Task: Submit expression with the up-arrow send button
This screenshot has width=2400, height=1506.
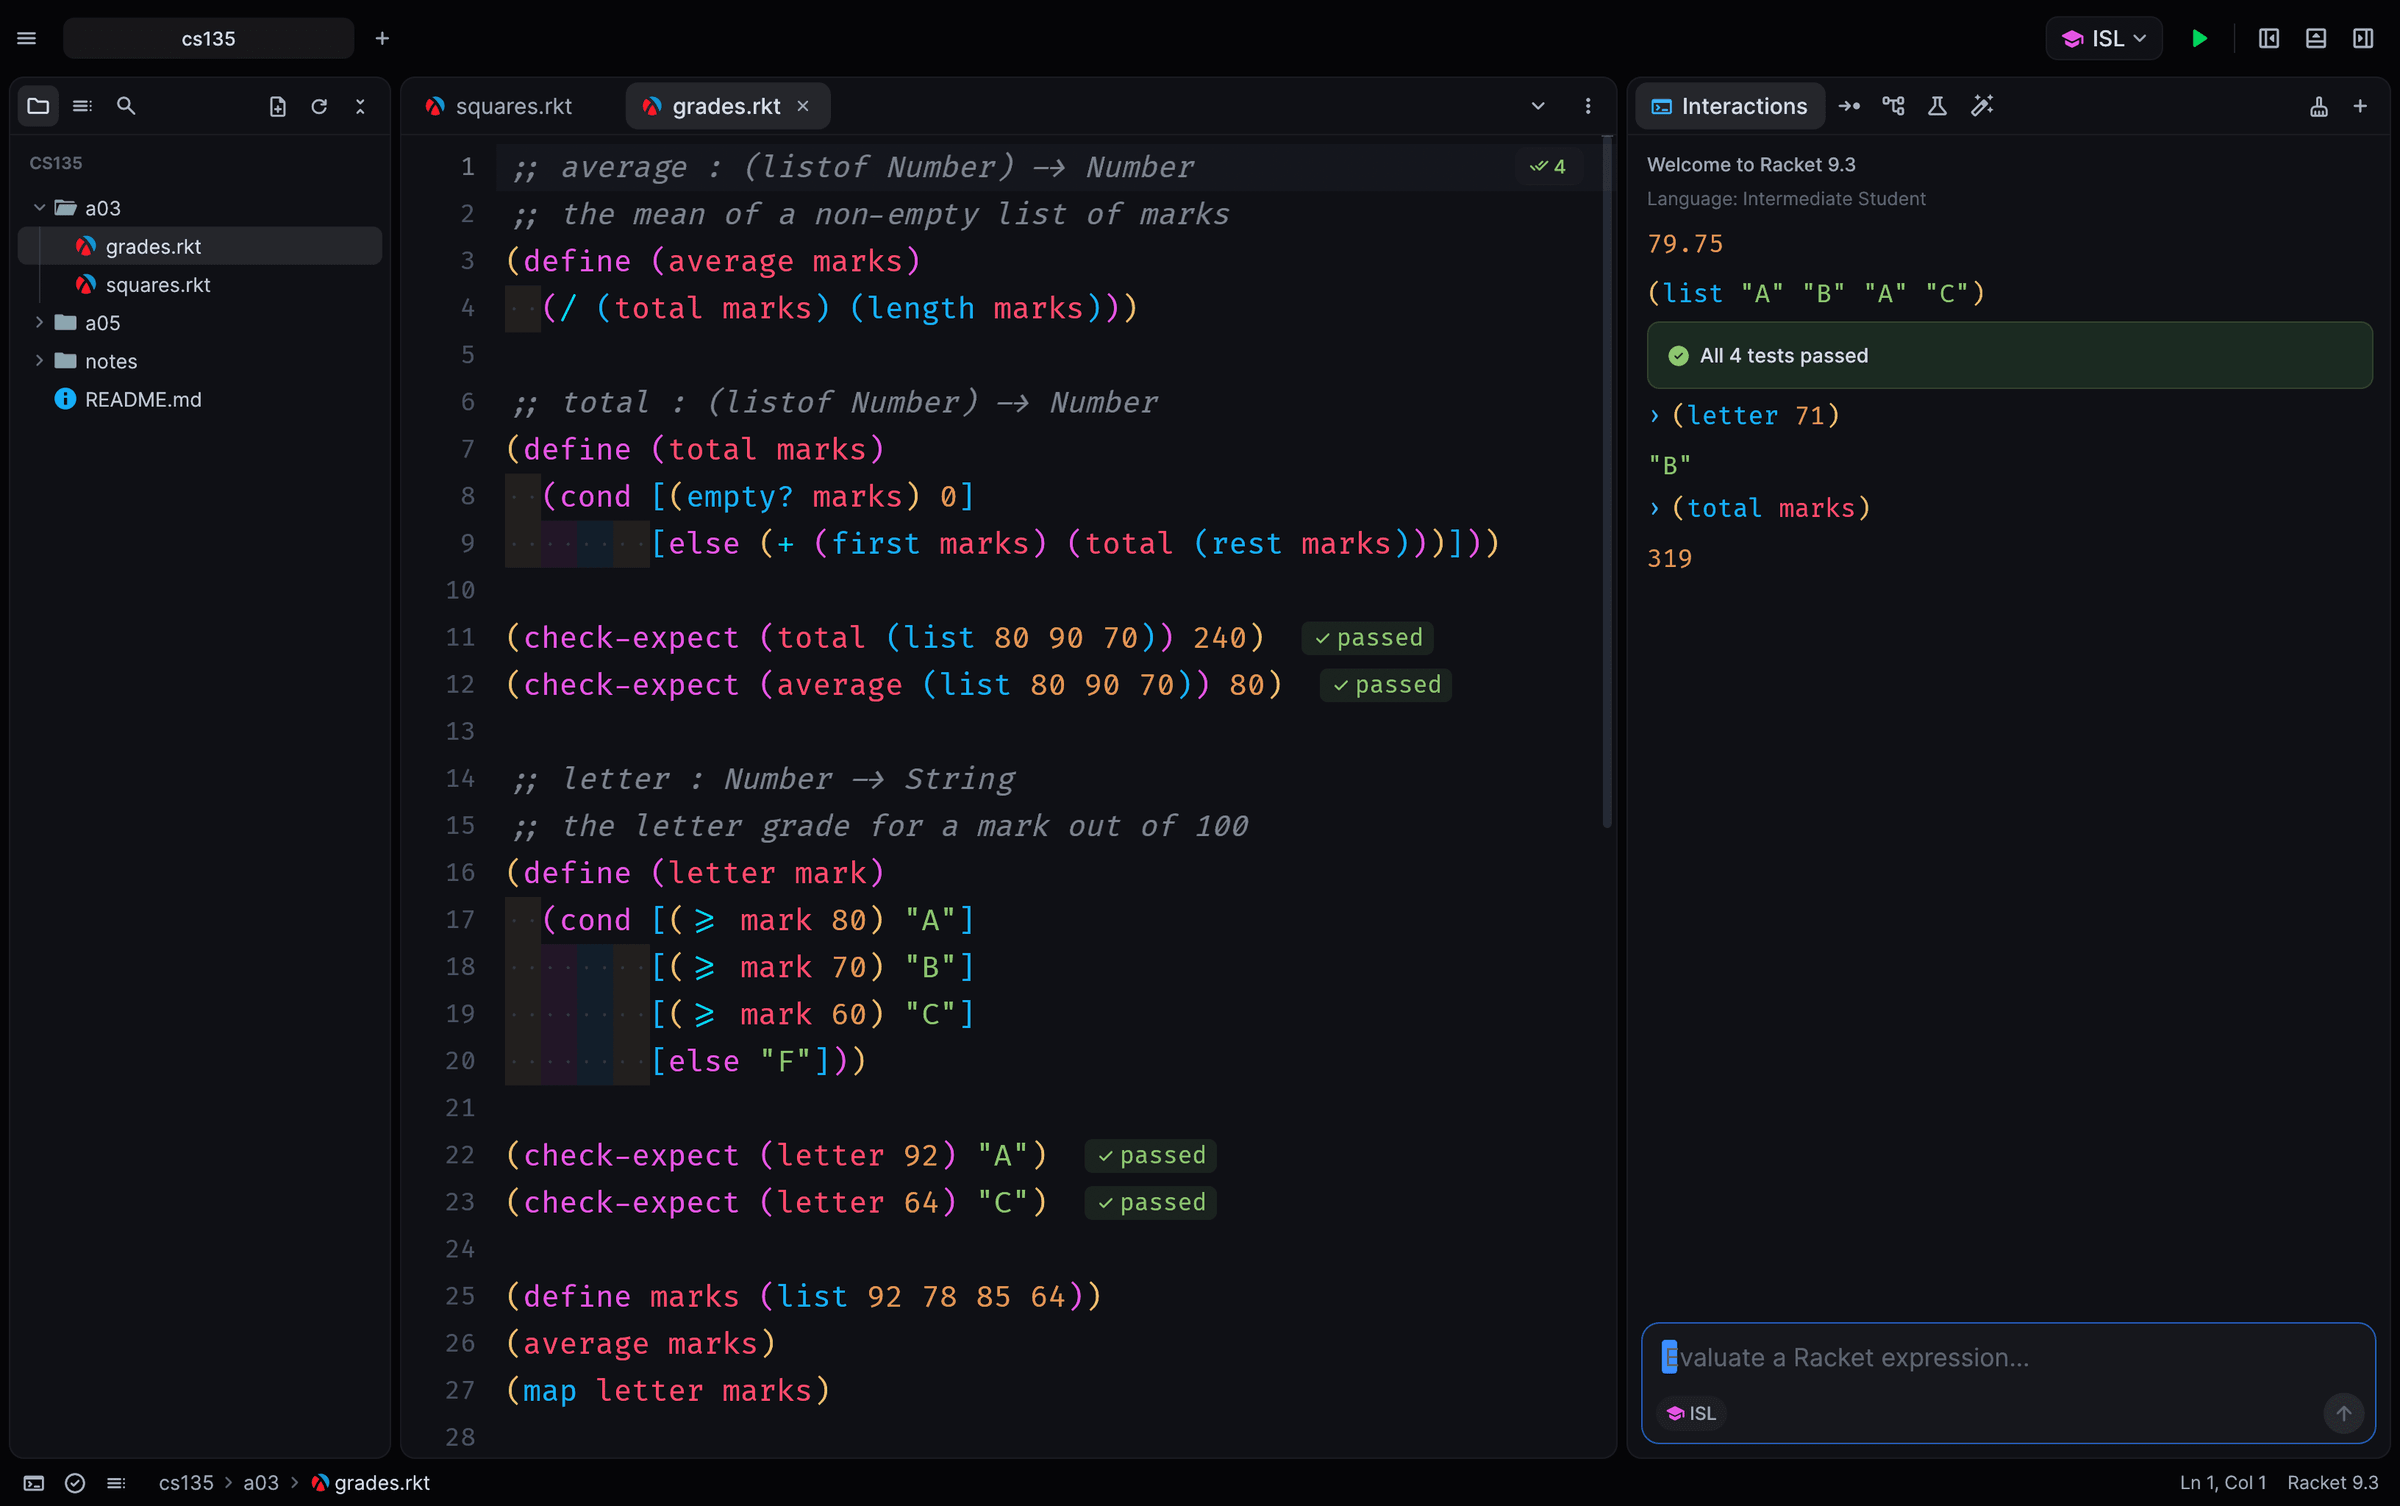Action: coord(2343,1413)
